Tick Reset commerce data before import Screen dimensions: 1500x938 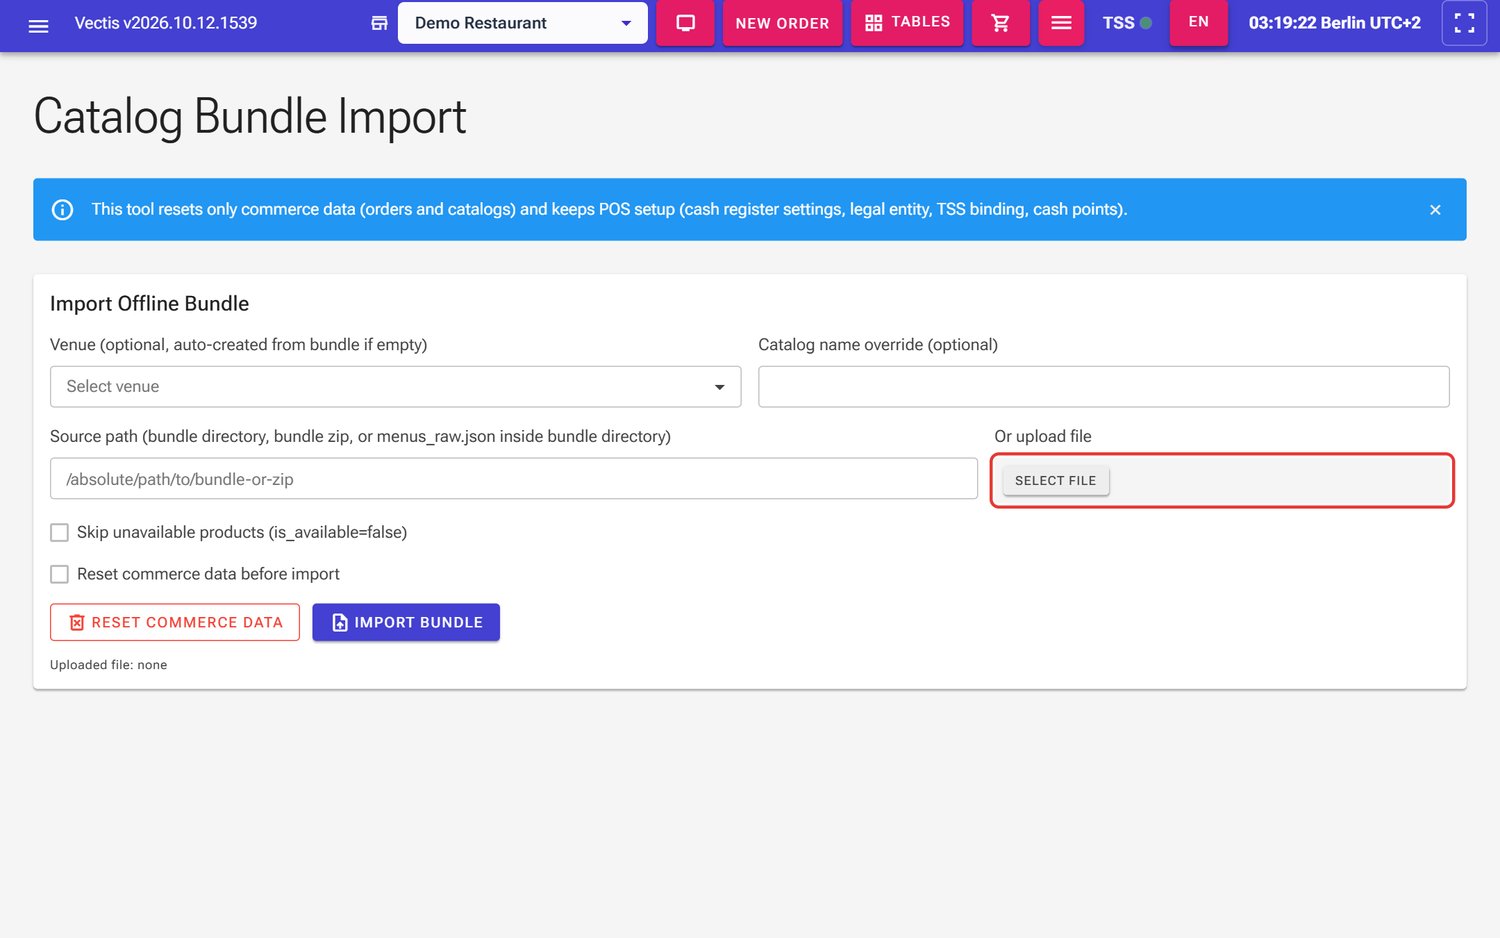(x=60, y=574)
